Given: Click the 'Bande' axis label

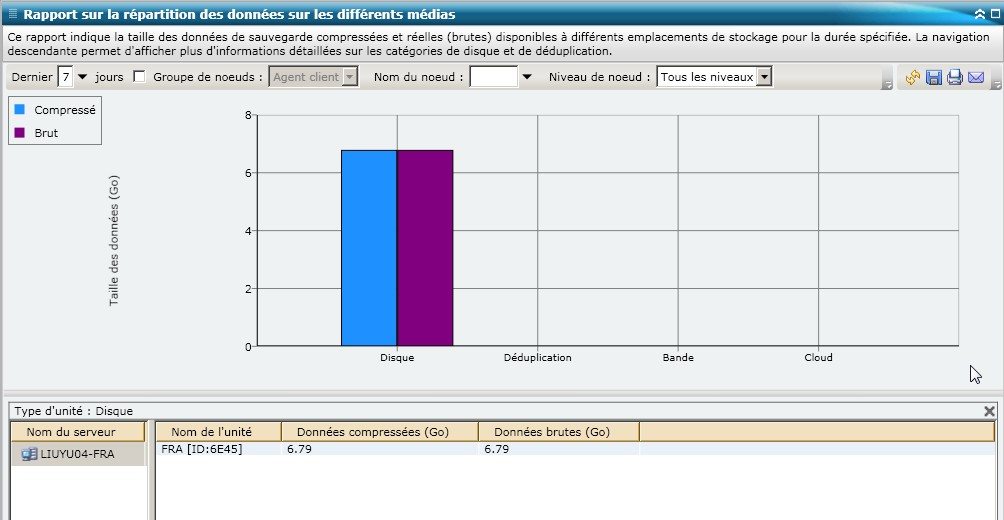Looking at the screenshot, I should tap(678, 357).
